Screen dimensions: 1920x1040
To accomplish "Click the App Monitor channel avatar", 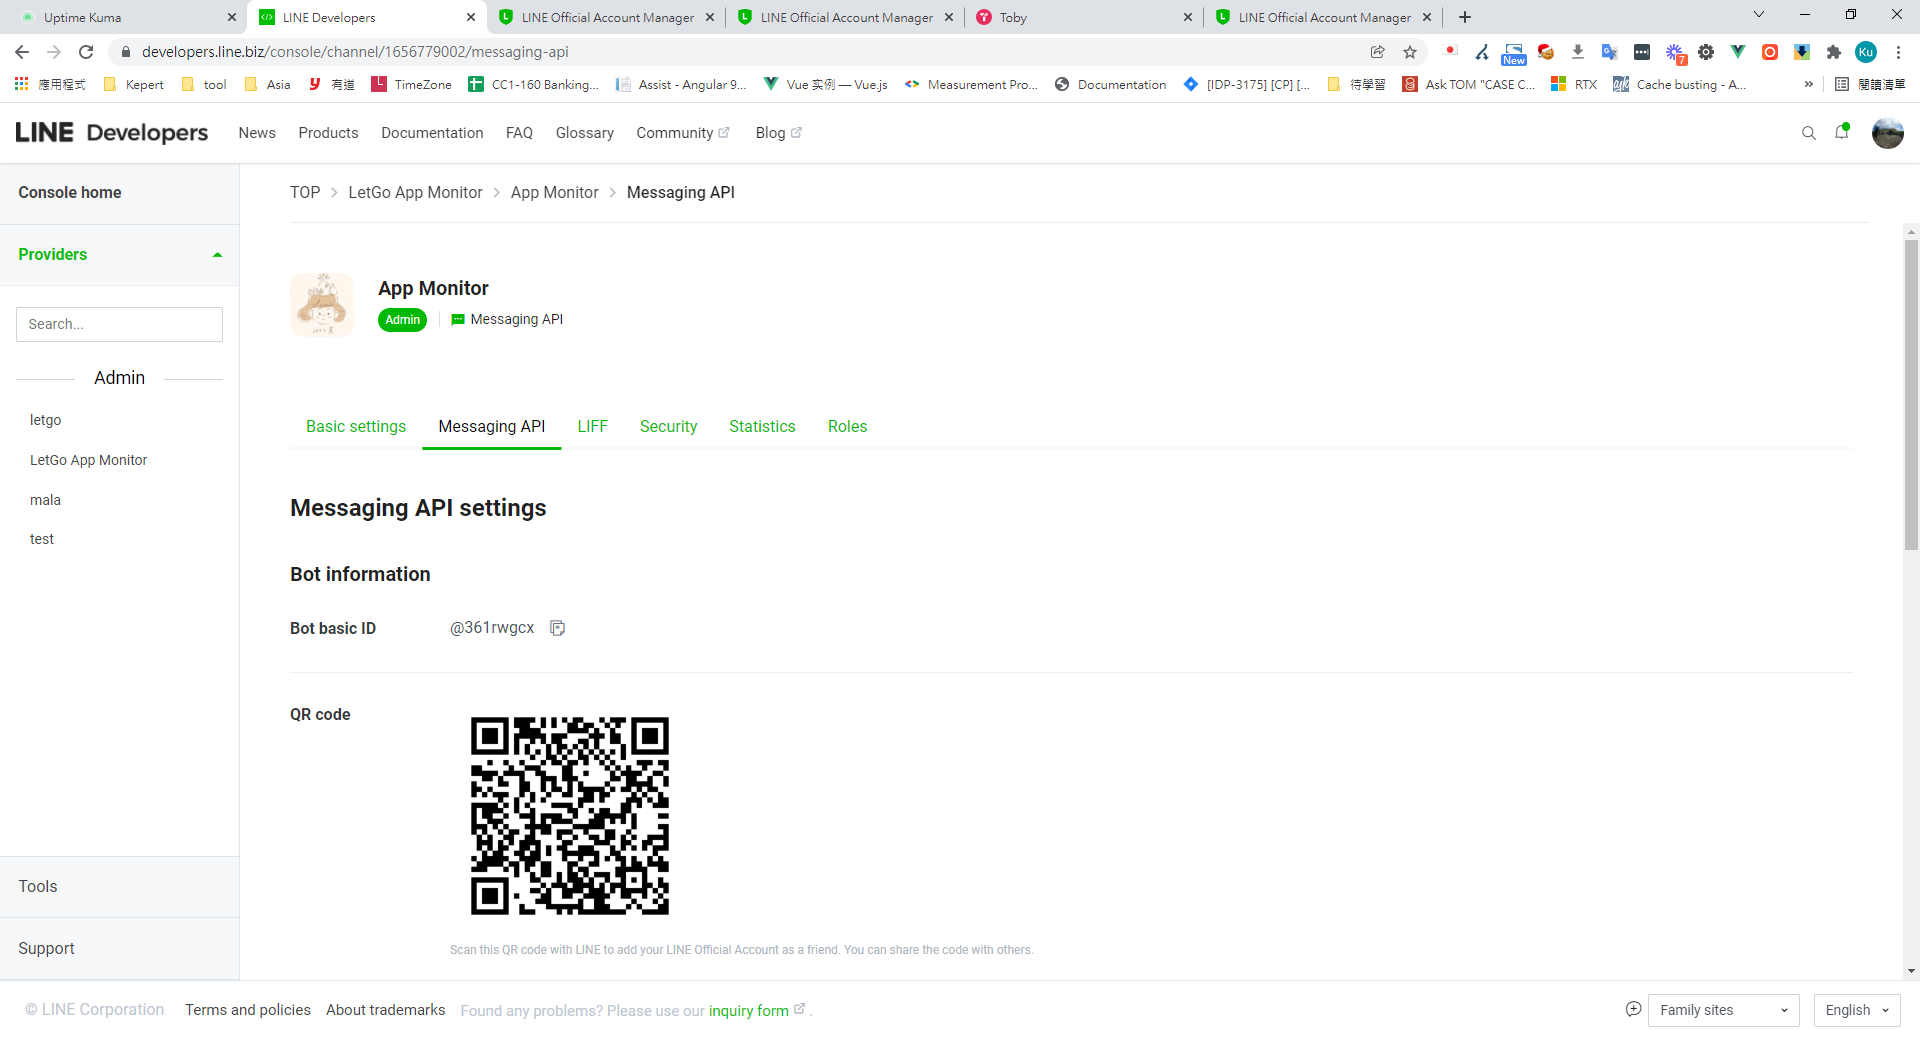I will point(322,305).
